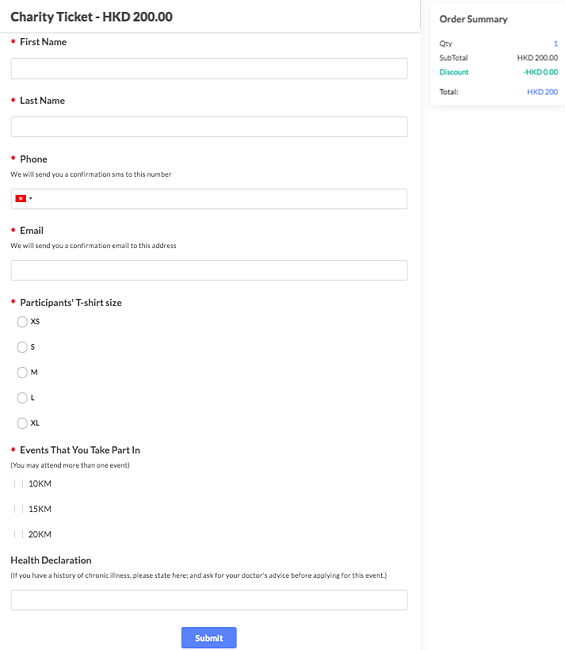Click the confirmation email hint text
The width and height of the screenshot is (565, 650).
click(x=93, y=246)
